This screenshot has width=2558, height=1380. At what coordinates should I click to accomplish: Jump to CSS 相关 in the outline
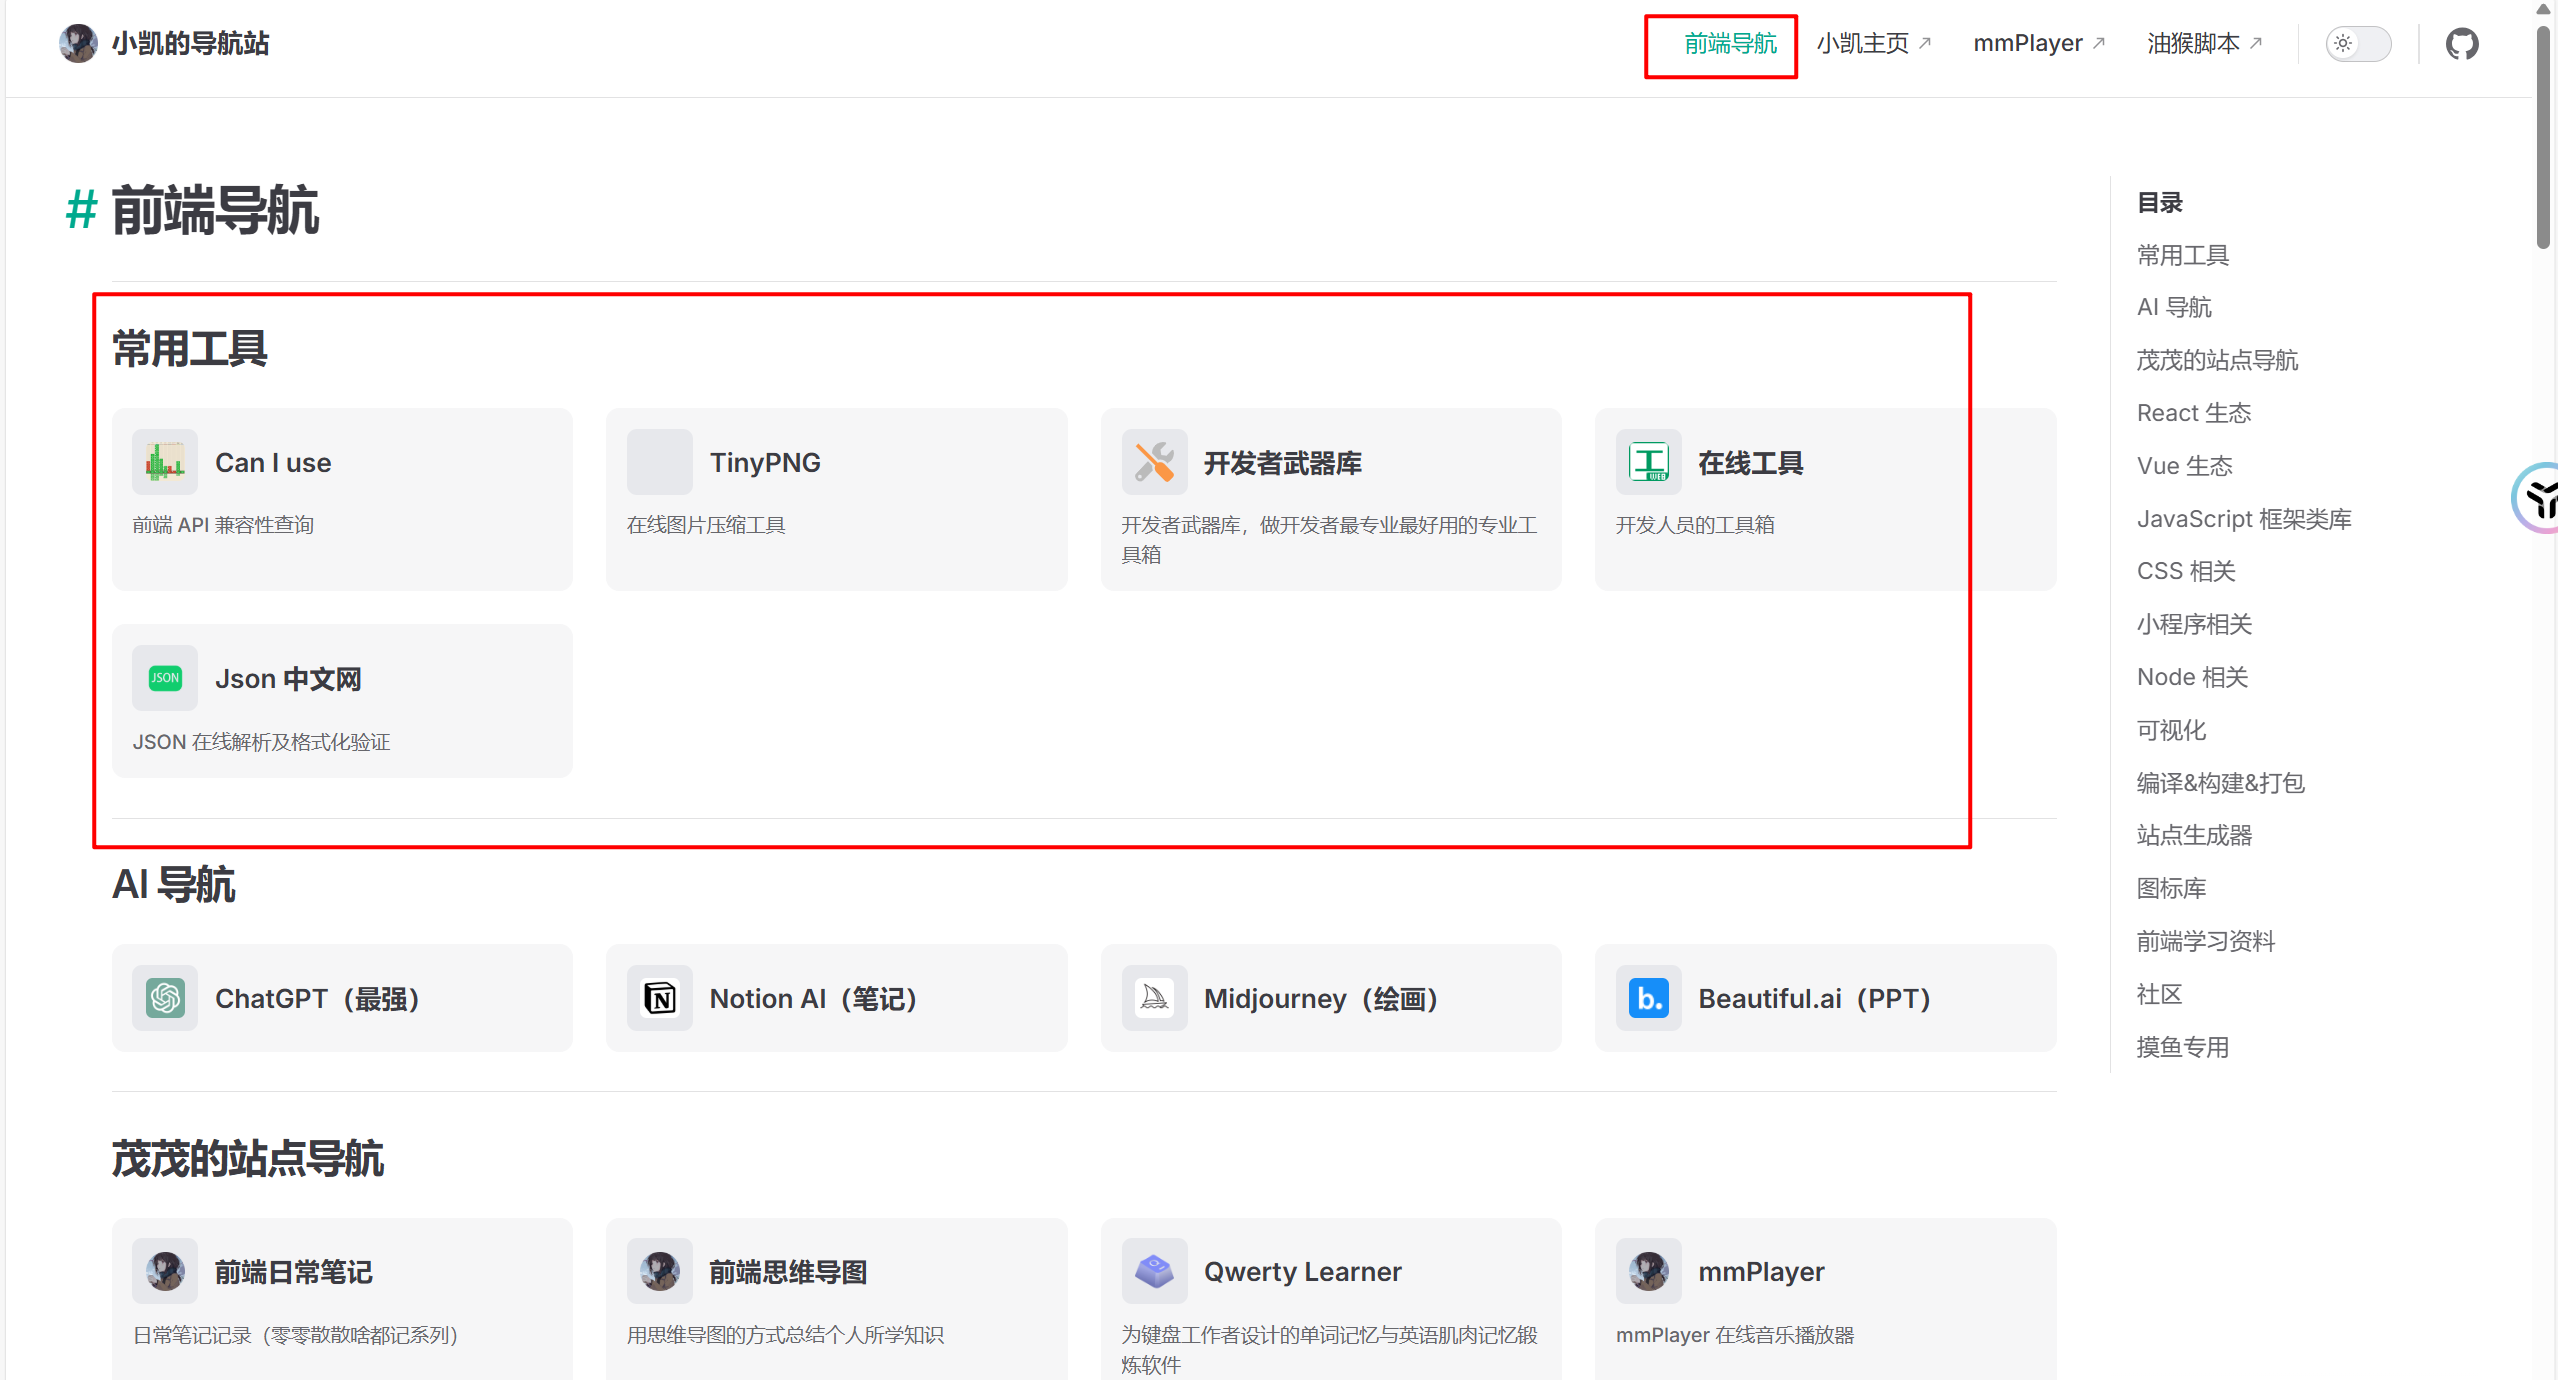tap(2185, 571)
